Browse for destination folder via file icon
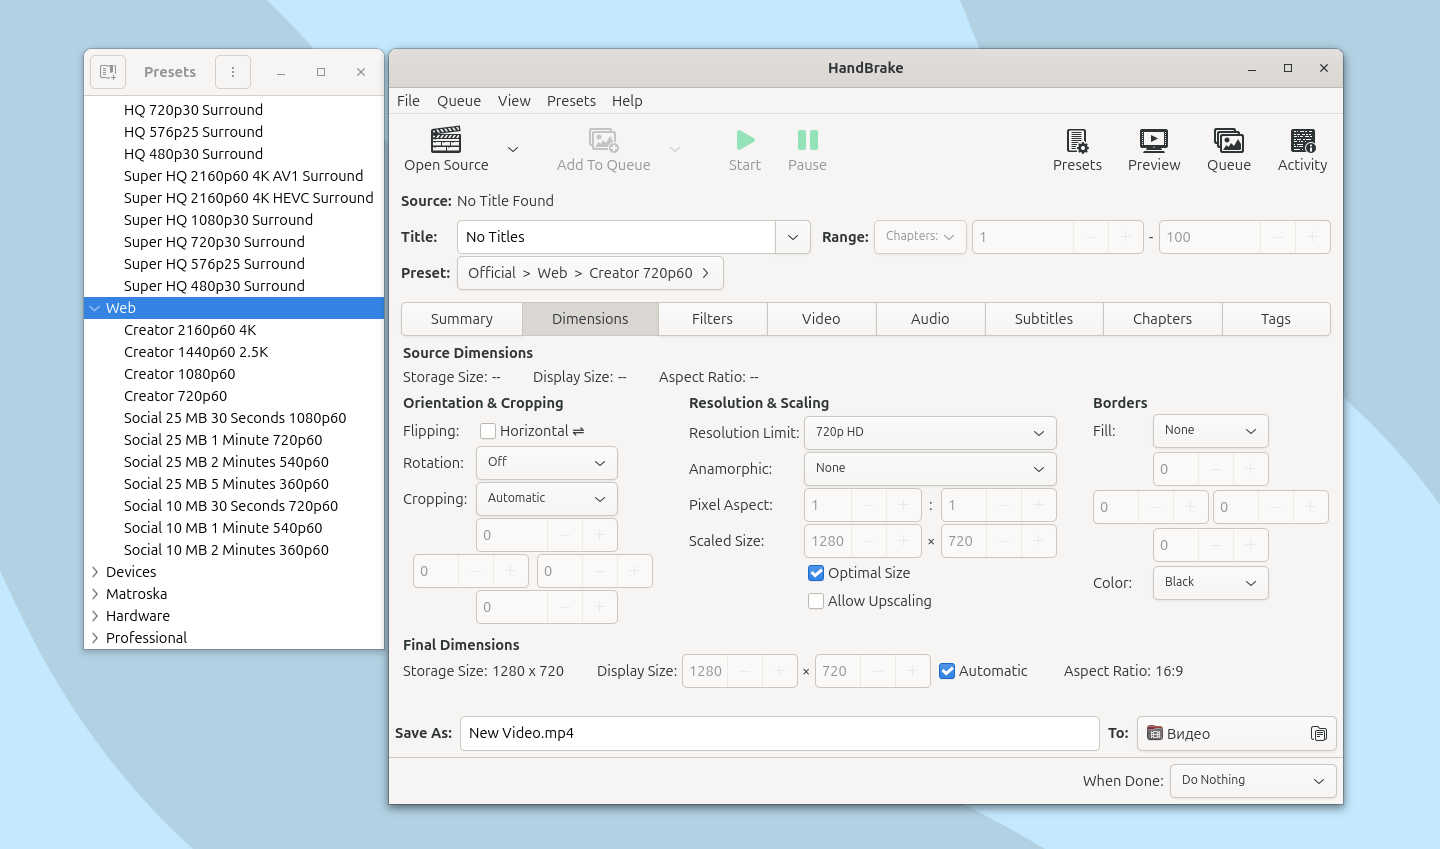 [x=1320, y=733]
